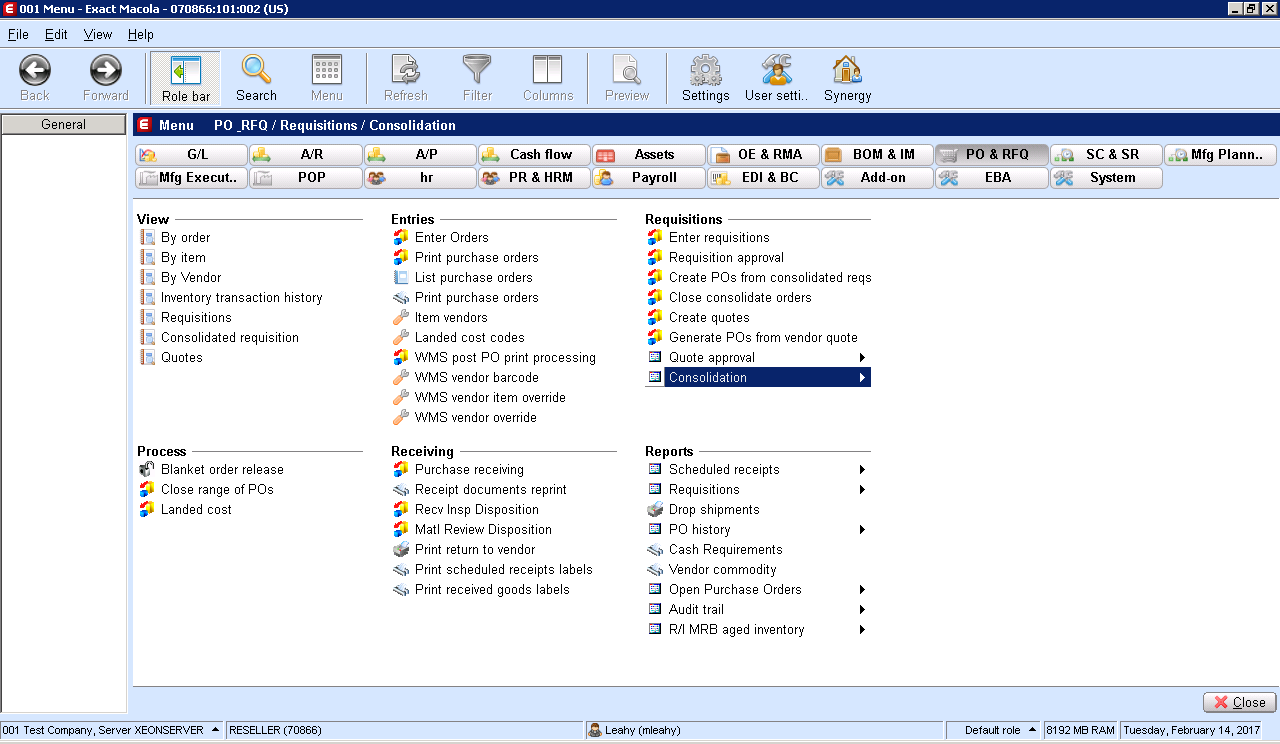
Task: Click the Filter funnel icon
Action: tap(477, 69)
